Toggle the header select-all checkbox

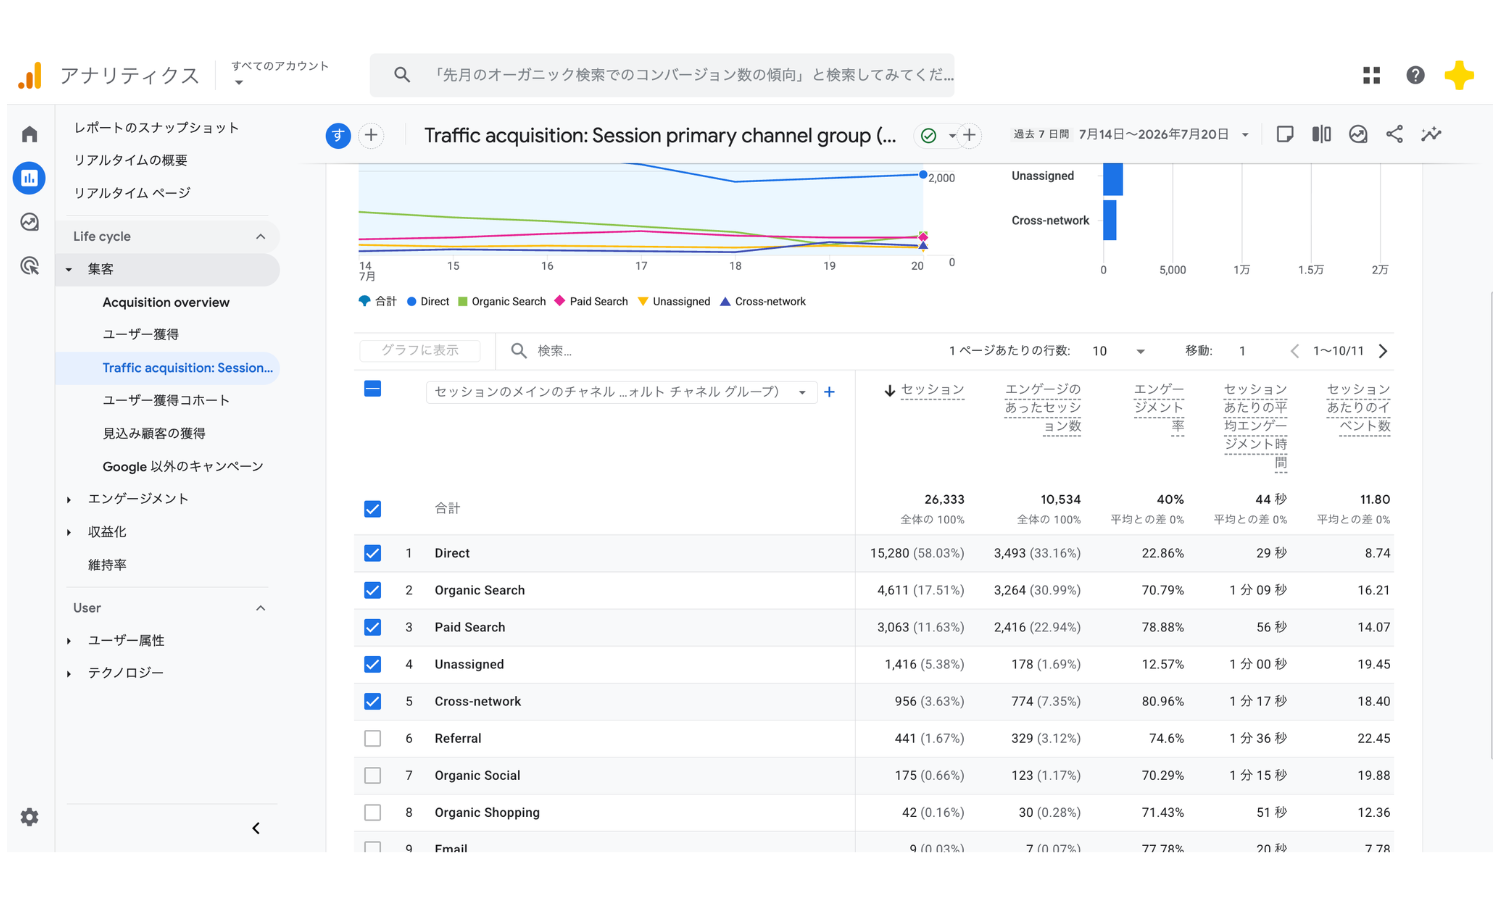(373, 389)
